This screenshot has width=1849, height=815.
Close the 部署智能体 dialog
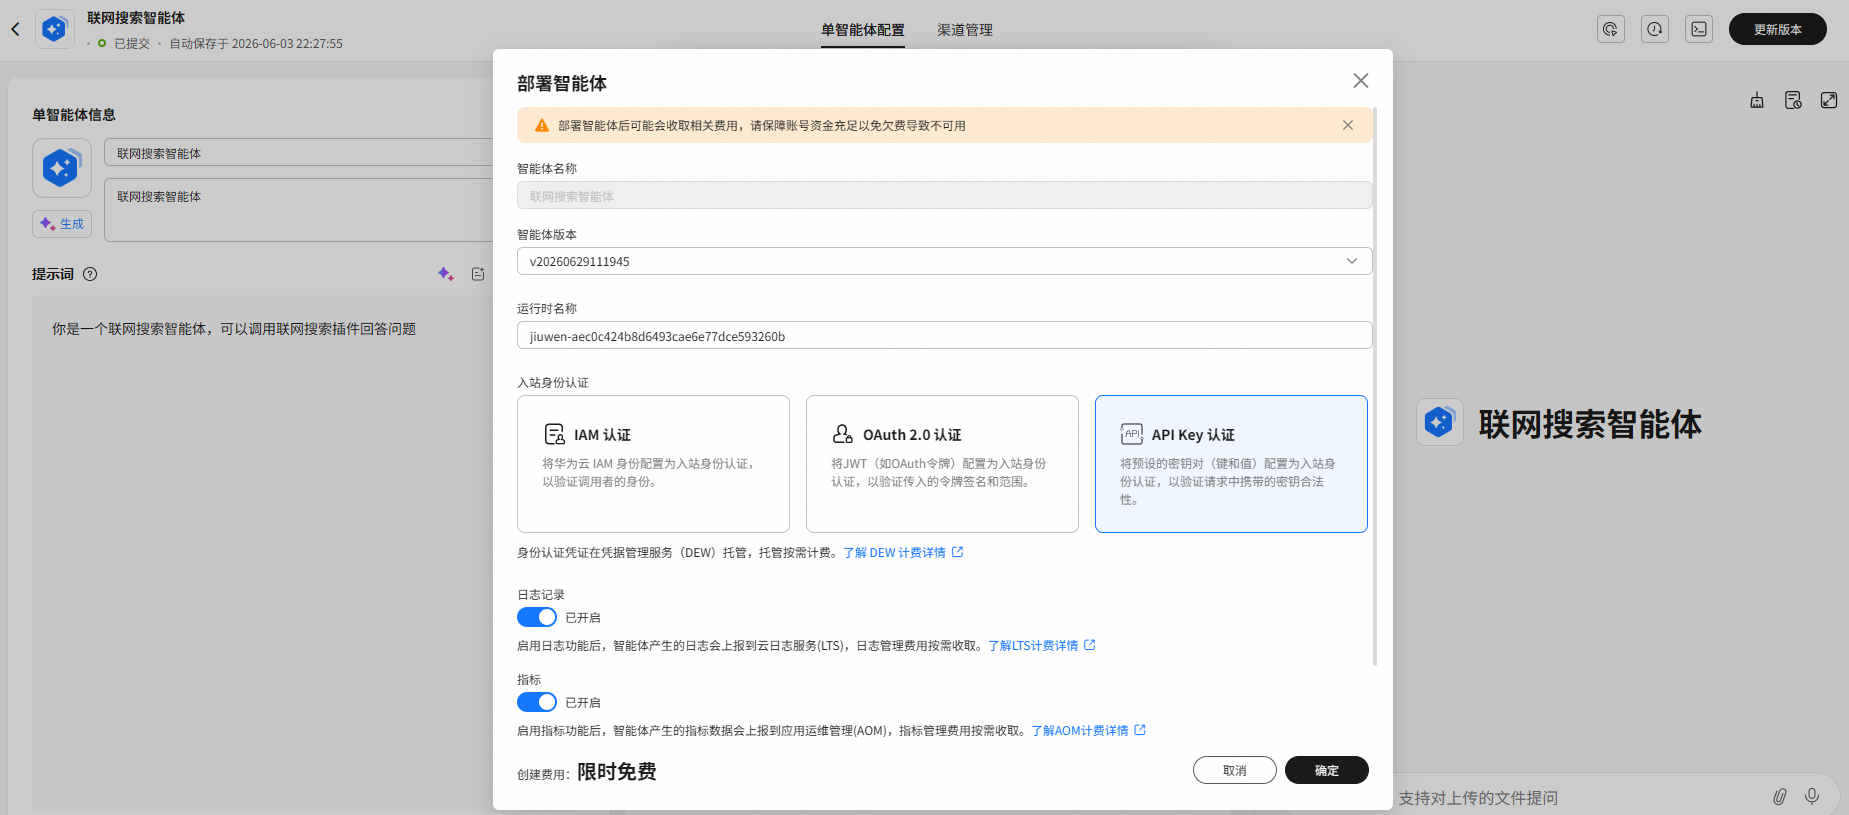pyautogui.click(x=1361, y=81)
